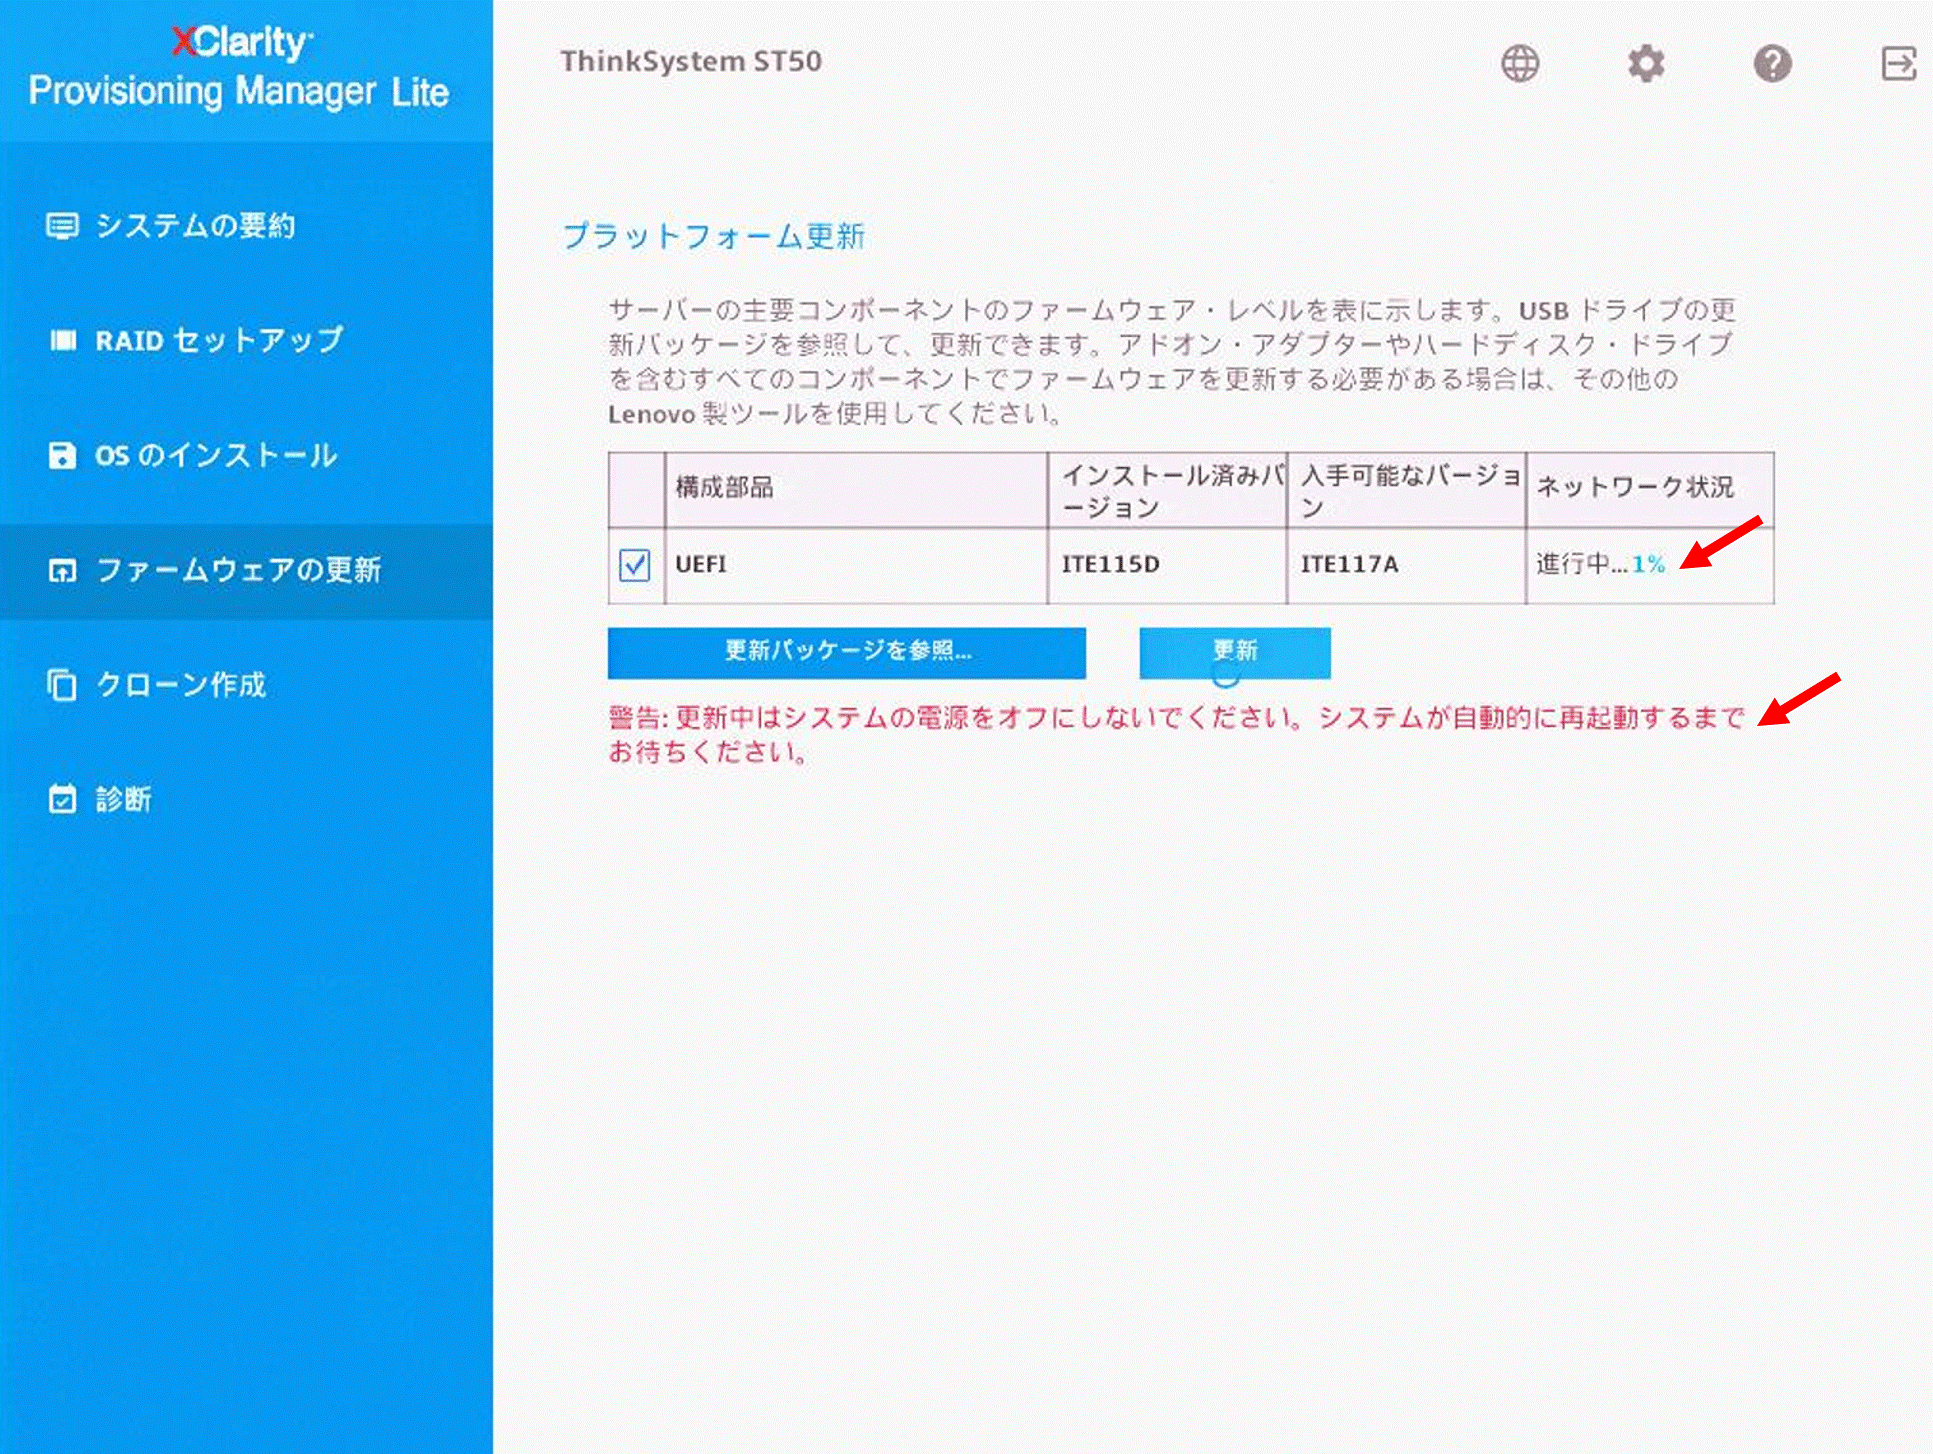Click the 構成部品 column header
Image resolution: width=1933 pixels, height=1454 pixels.
point(856,489)
